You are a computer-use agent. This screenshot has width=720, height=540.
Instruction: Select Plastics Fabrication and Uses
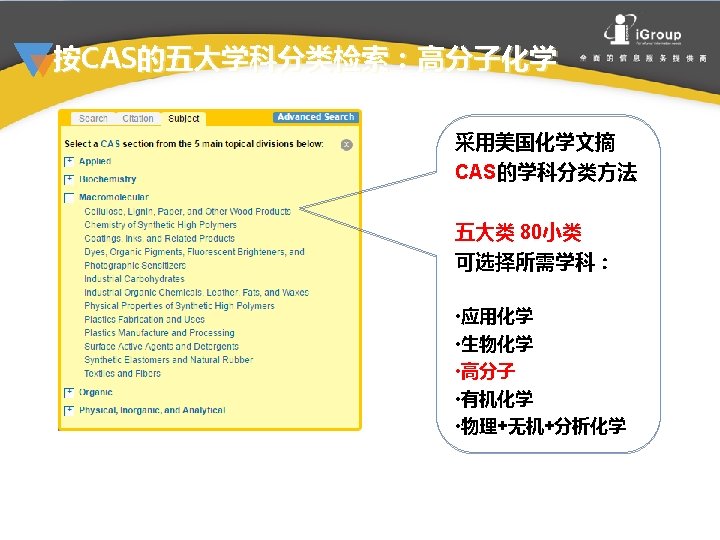[x=144, y=319]
